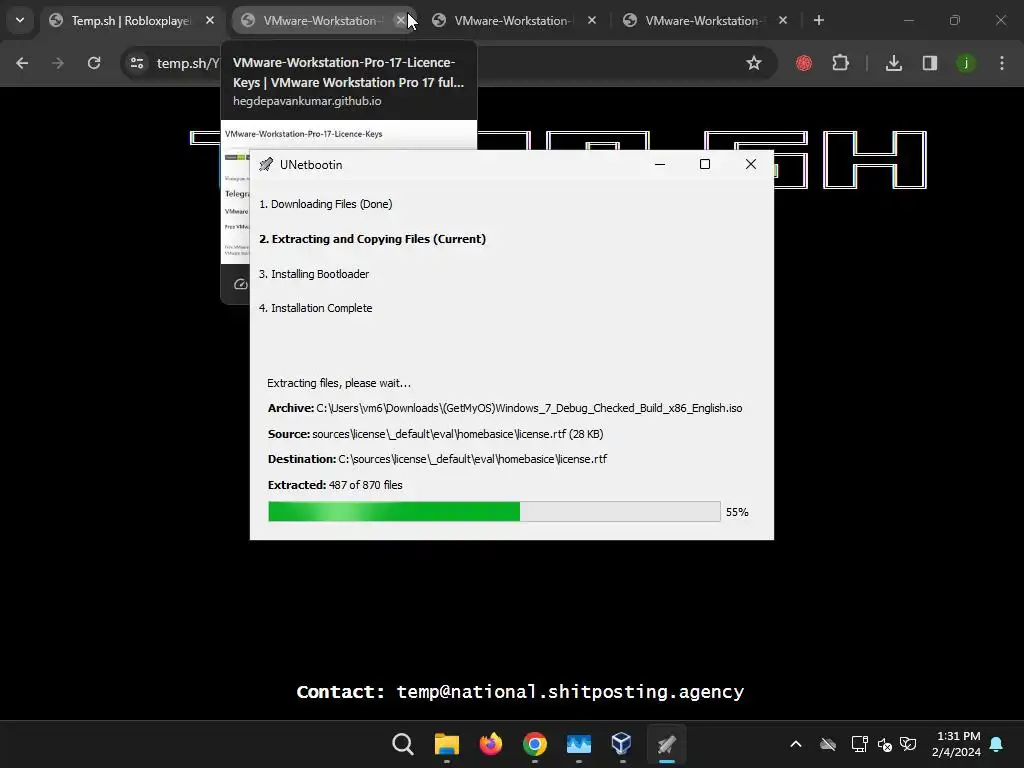
Task: Open File Explorer from taskbar
Action: click(447, 744)
